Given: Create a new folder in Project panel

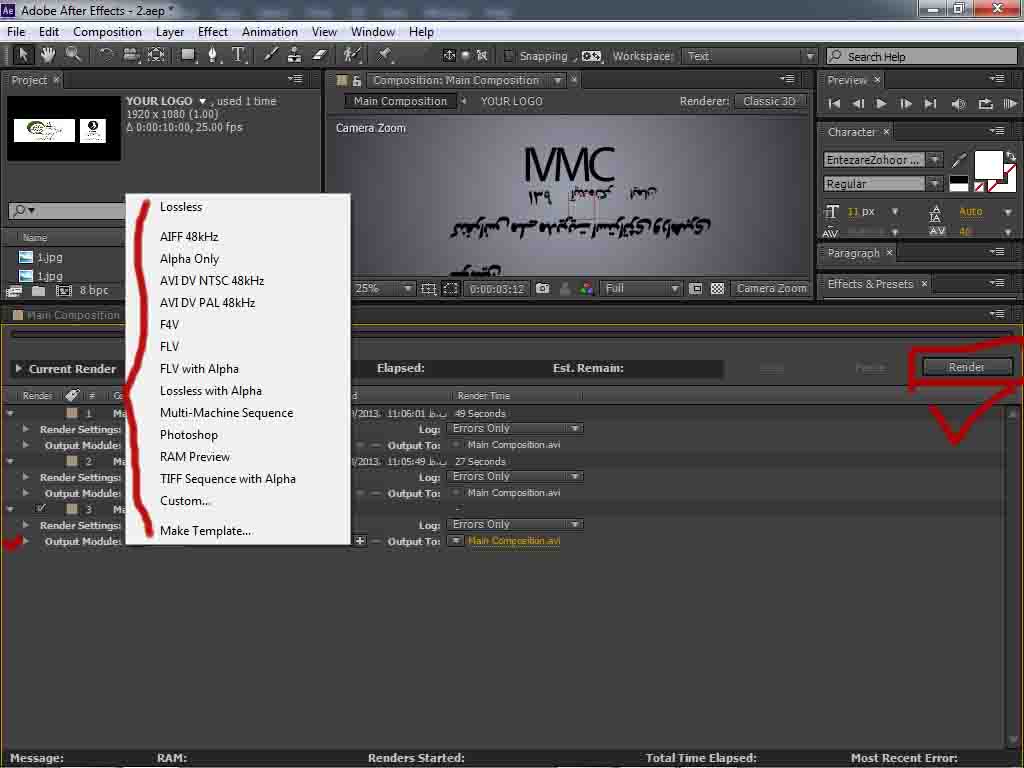Looking at the screenshot, I should (39, 291).
